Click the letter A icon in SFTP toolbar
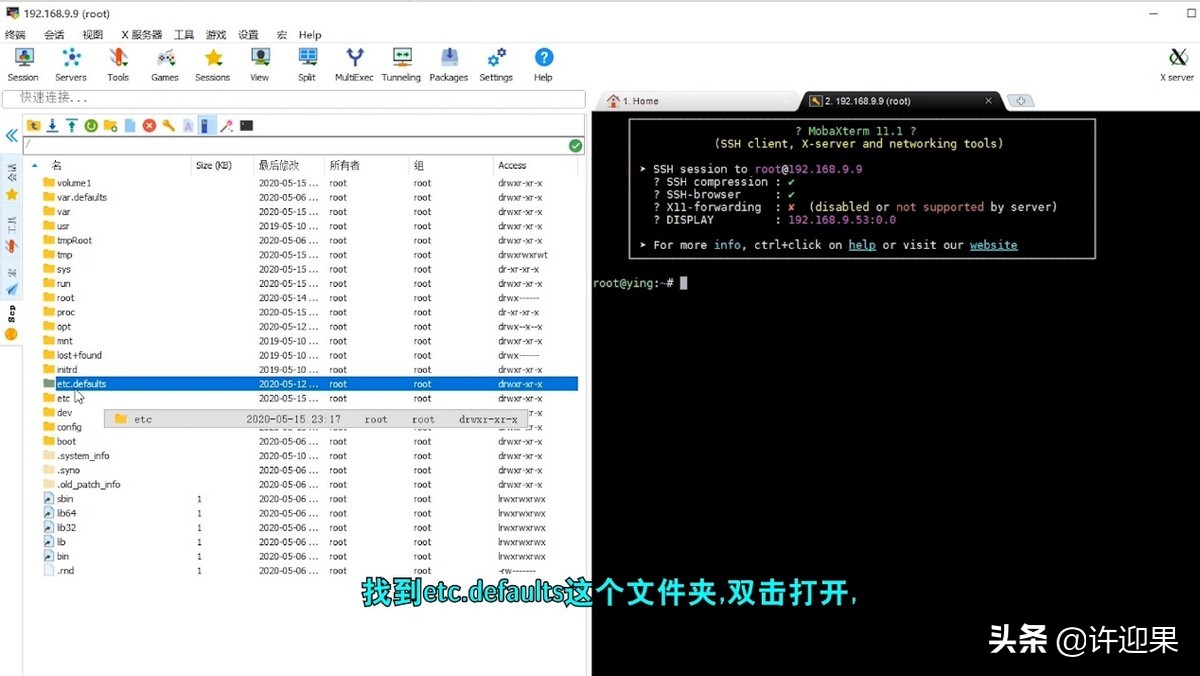 [x=187, y=126]
